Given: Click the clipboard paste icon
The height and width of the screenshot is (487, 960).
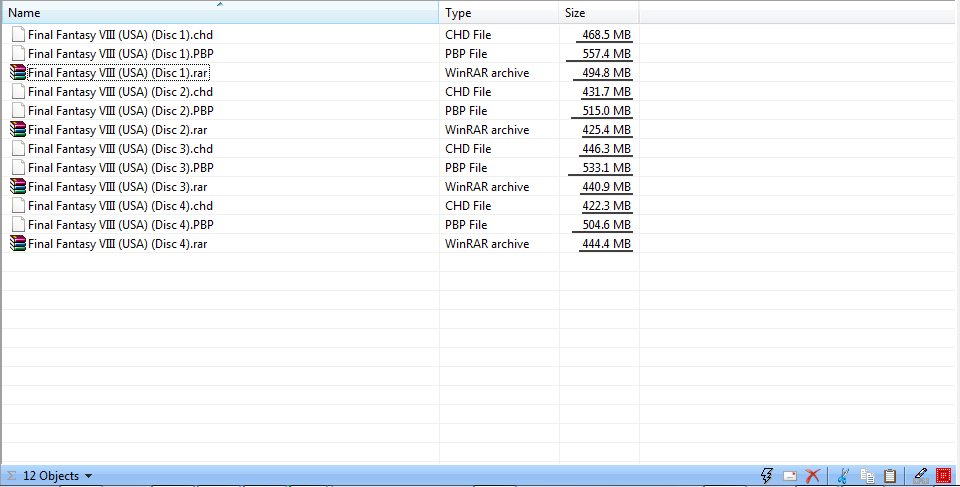Looking at the screenshot, I should (889, 476).
